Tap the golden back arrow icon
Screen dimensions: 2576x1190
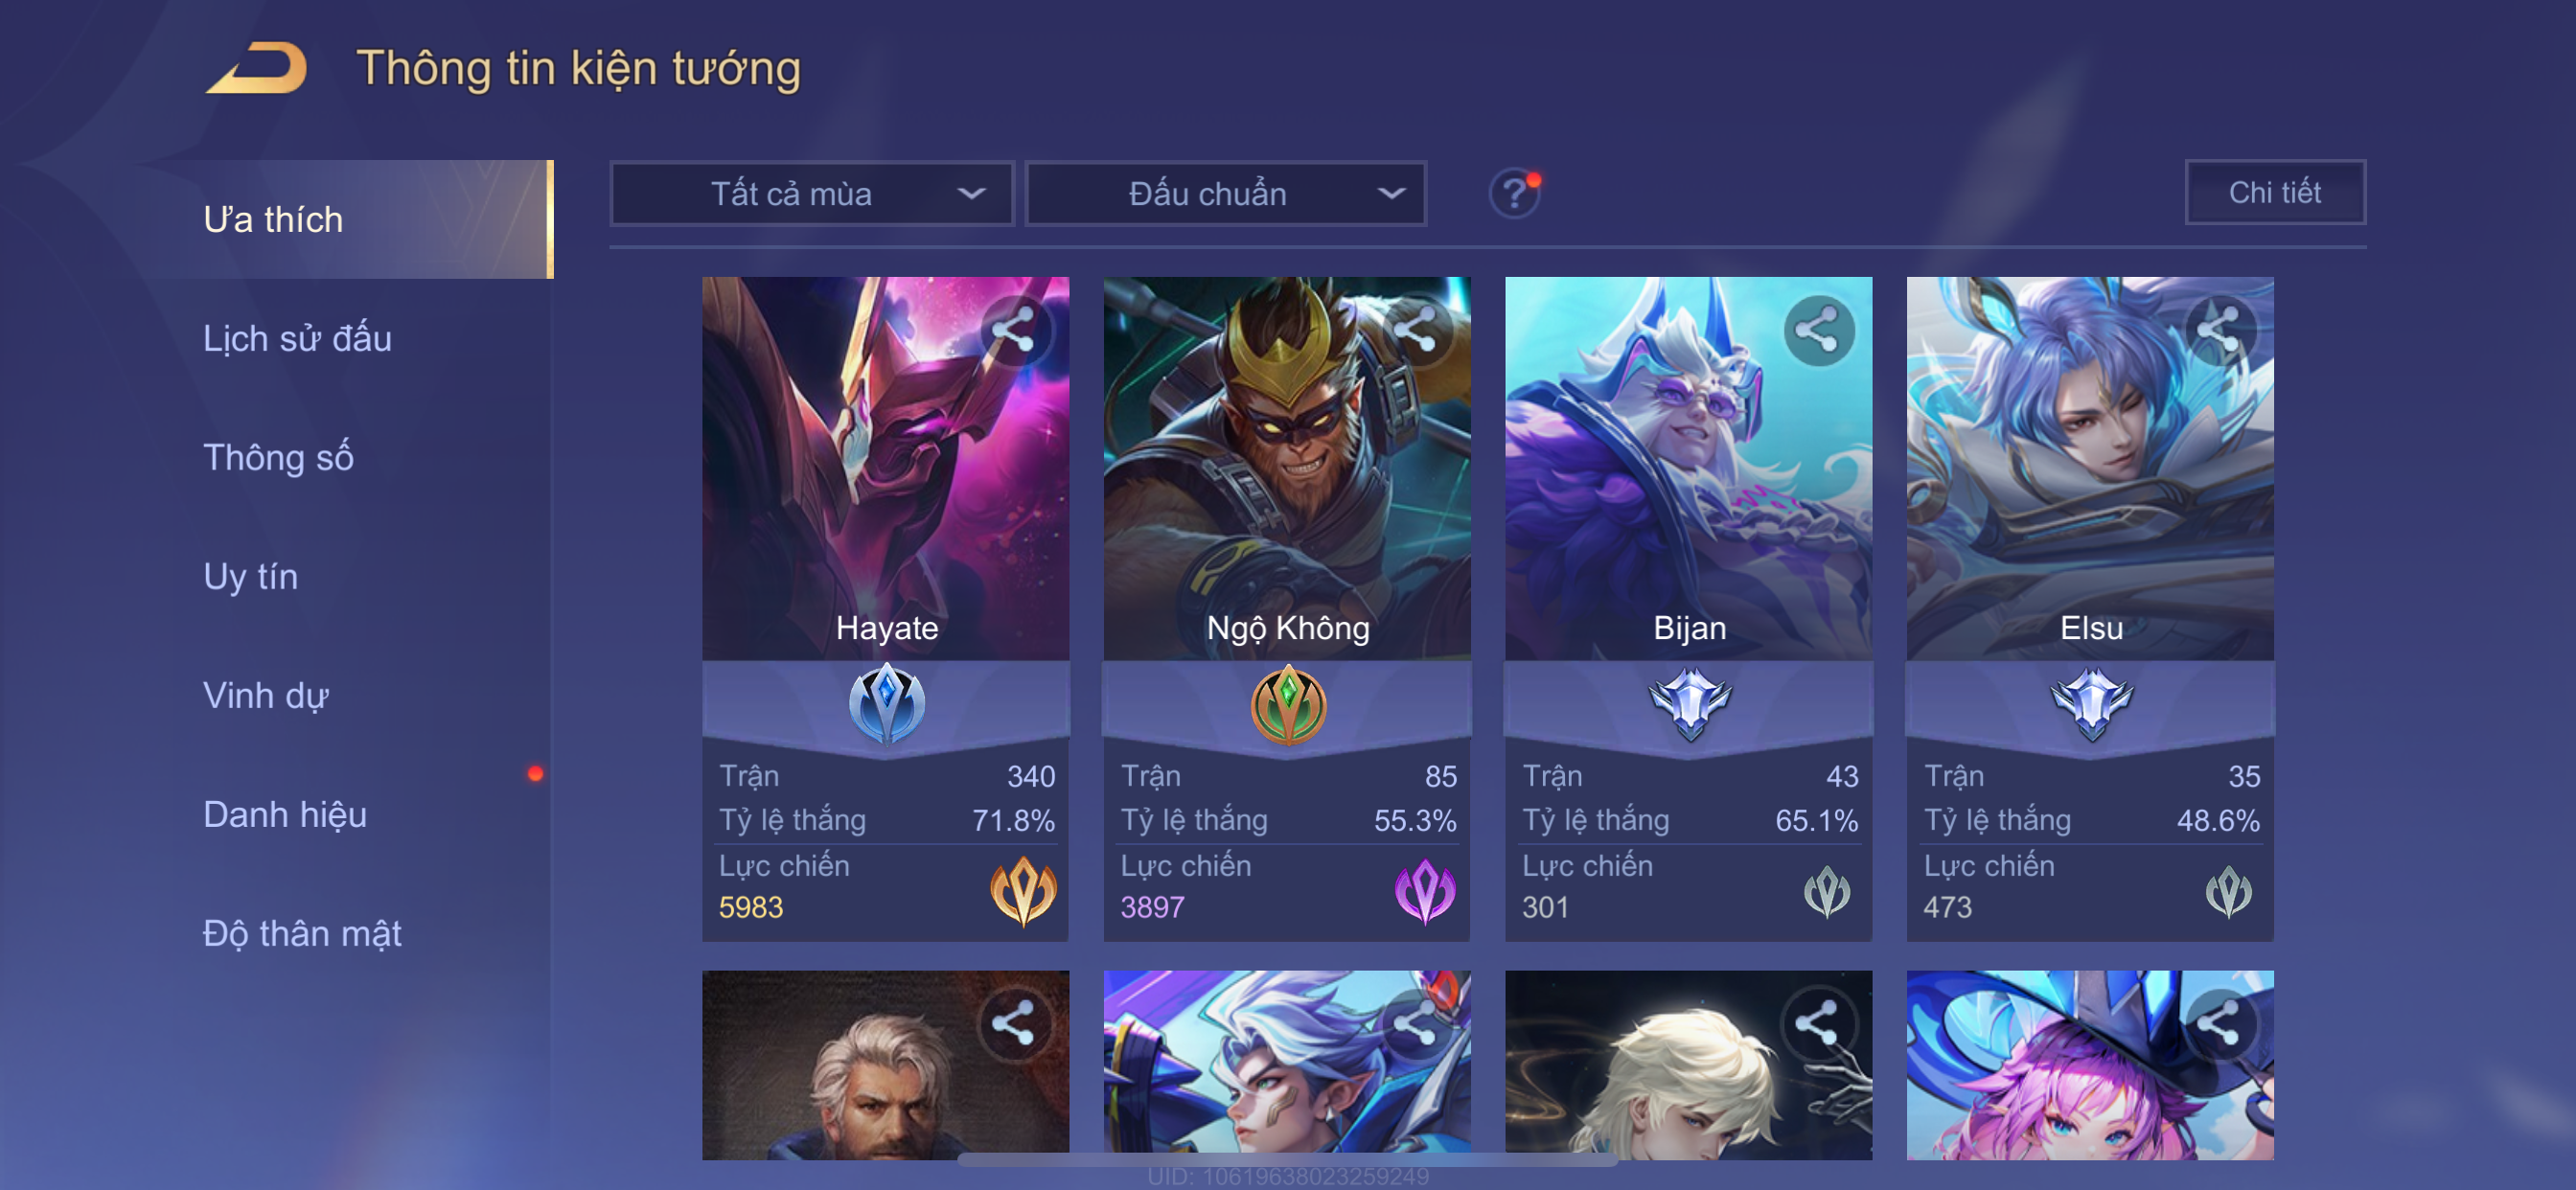click(256, 68)
